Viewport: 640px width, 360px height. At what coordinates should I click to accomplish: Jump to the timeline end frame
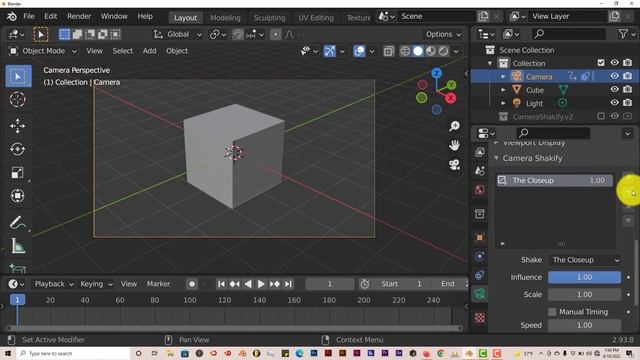(288, 284)
